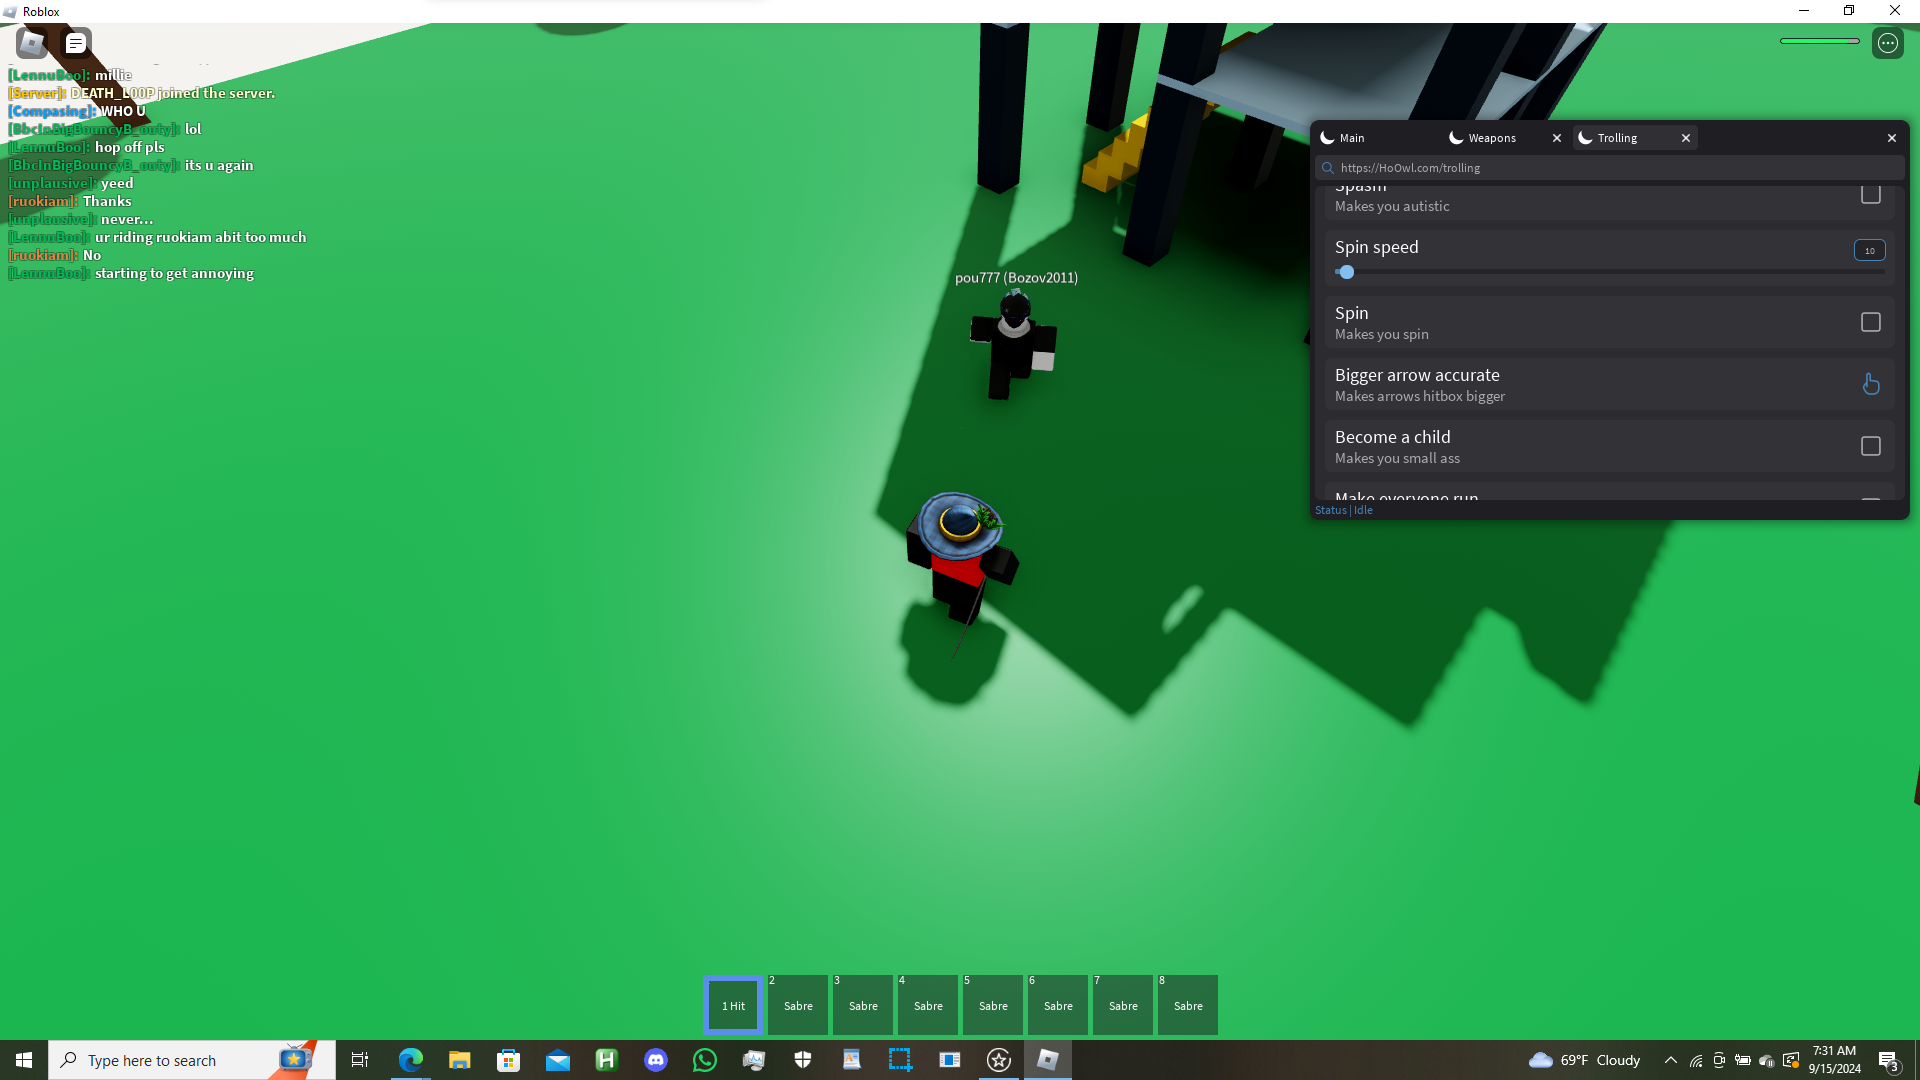
Task: Open Windows Security shield on the taskbar
Action: (802, 1060)
